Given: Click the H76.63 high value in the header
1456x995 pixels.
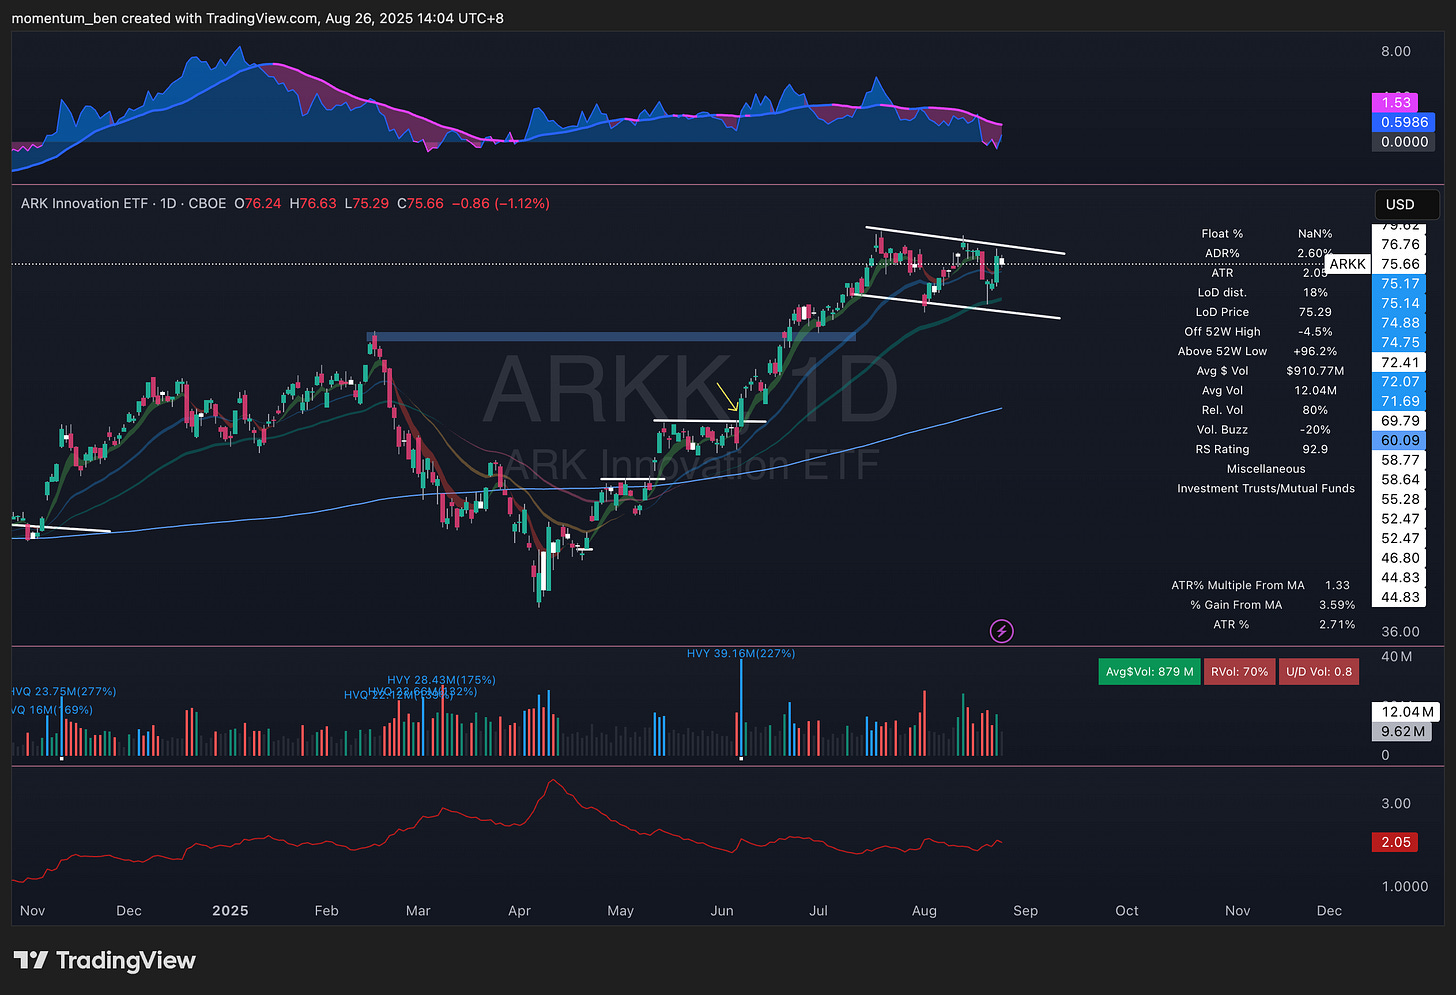Looking at the screenshot, I should coord(313,203).
